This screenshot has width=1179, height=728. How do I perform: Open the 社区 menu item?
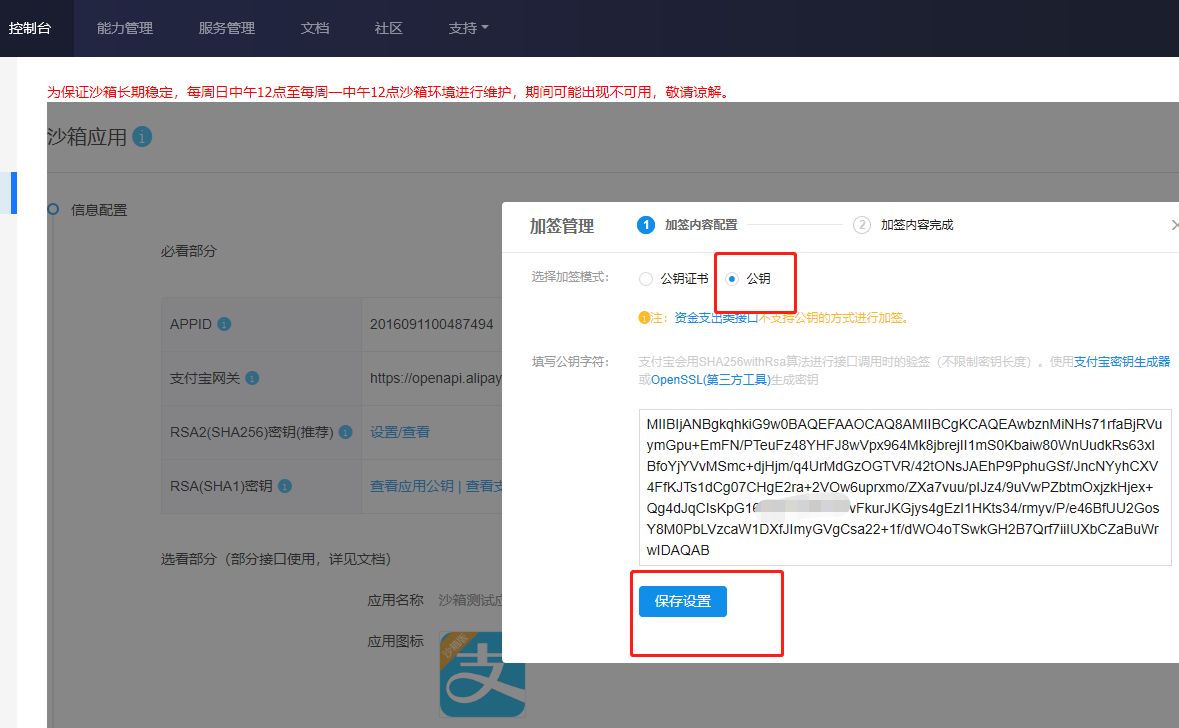389,28
